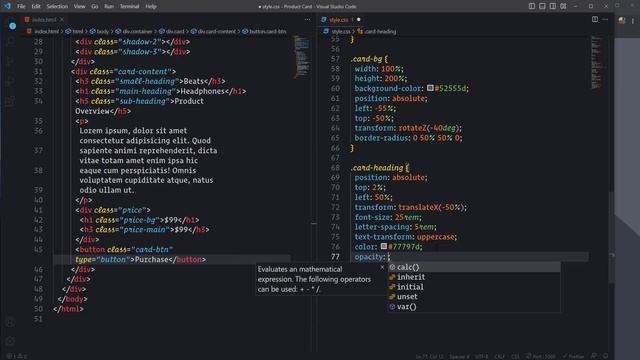Open the Selection menu
This screenshot has width=640, height=360.
(x=57, y=7)
